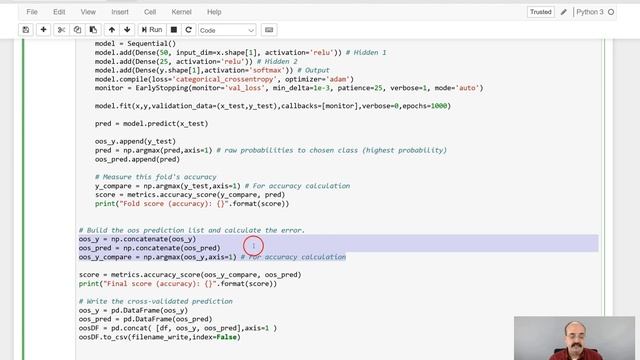
Task: Click 'Final score (accuracy)' print line
Action: [178, 284]
